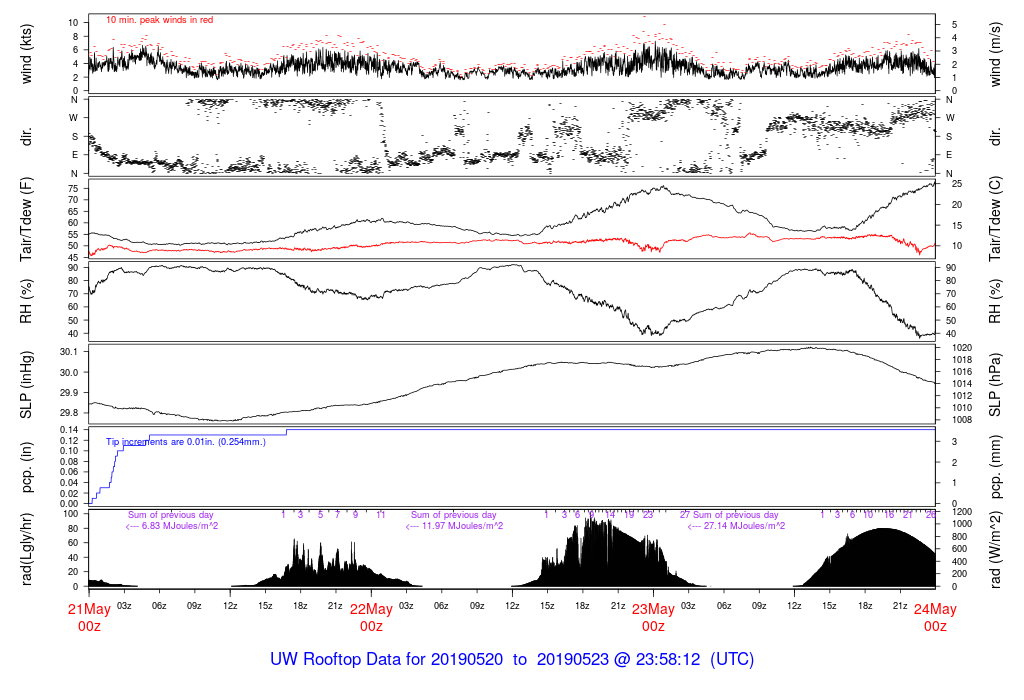The height and width of the screenshot is (700, 1024).
Task: Click the left 'RH (%)' axis label
Action: (x=26, y=301)
